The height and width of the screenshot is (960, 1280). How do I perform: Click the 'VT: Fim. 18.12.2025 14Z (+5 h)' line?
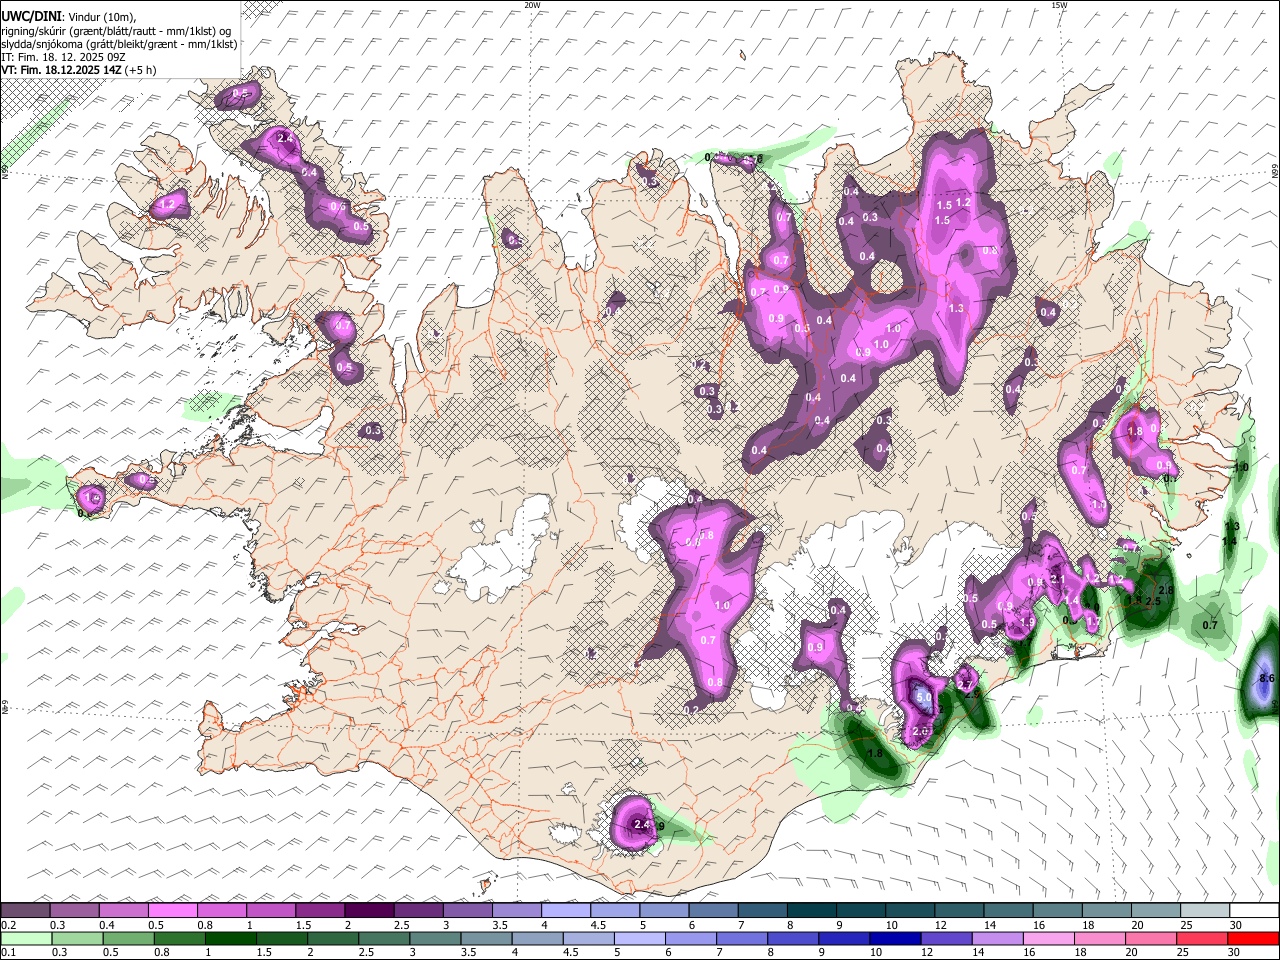coord(79,70)
